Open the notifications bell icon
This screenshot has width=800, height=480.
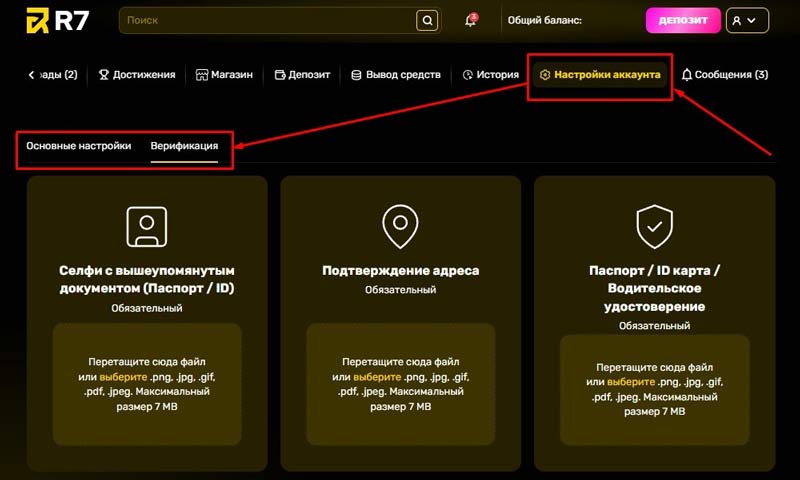(x=470, y=20)
